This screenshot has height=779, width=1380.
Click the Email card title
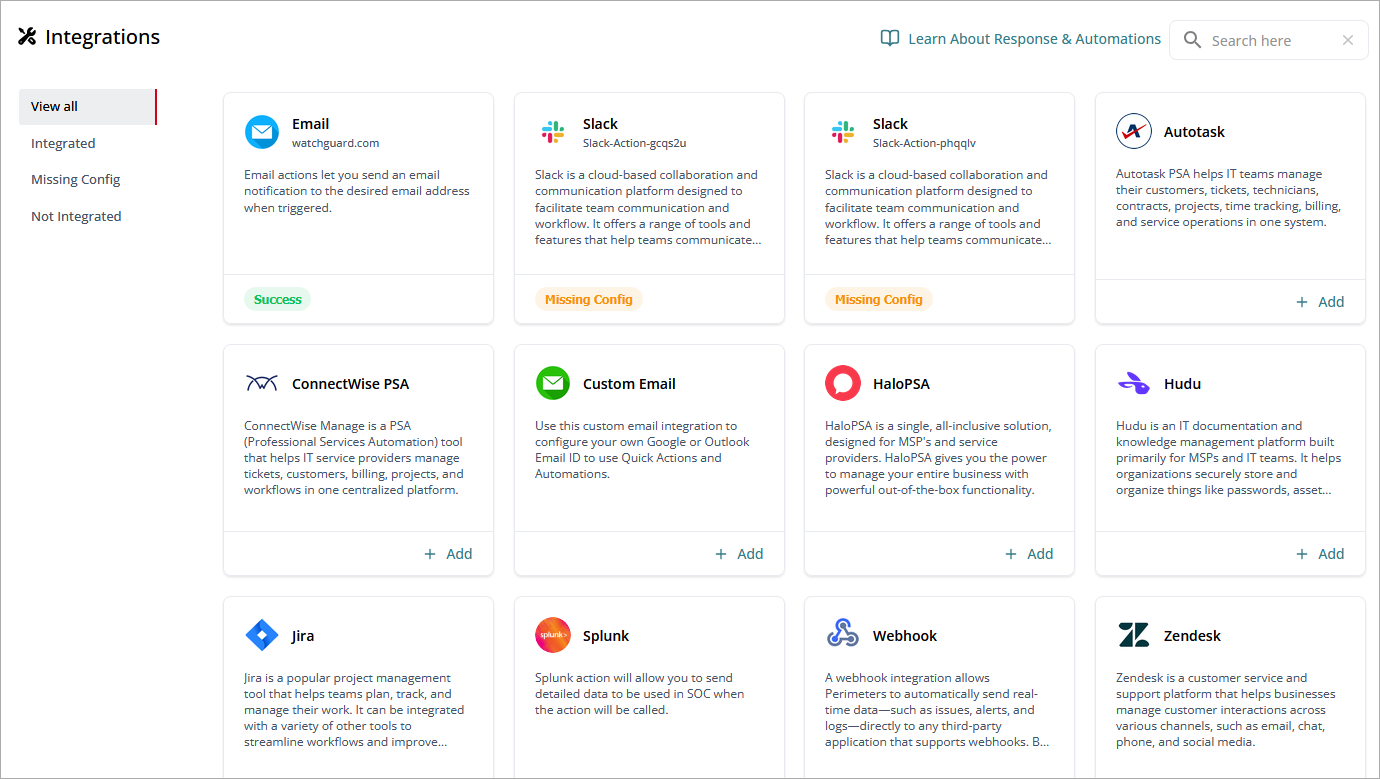(310, 124)
